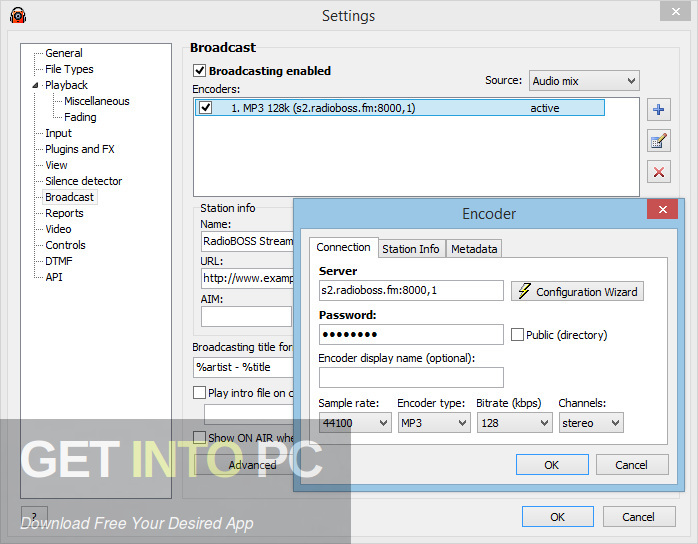Click OK in the Settings window

pos(557,517)
